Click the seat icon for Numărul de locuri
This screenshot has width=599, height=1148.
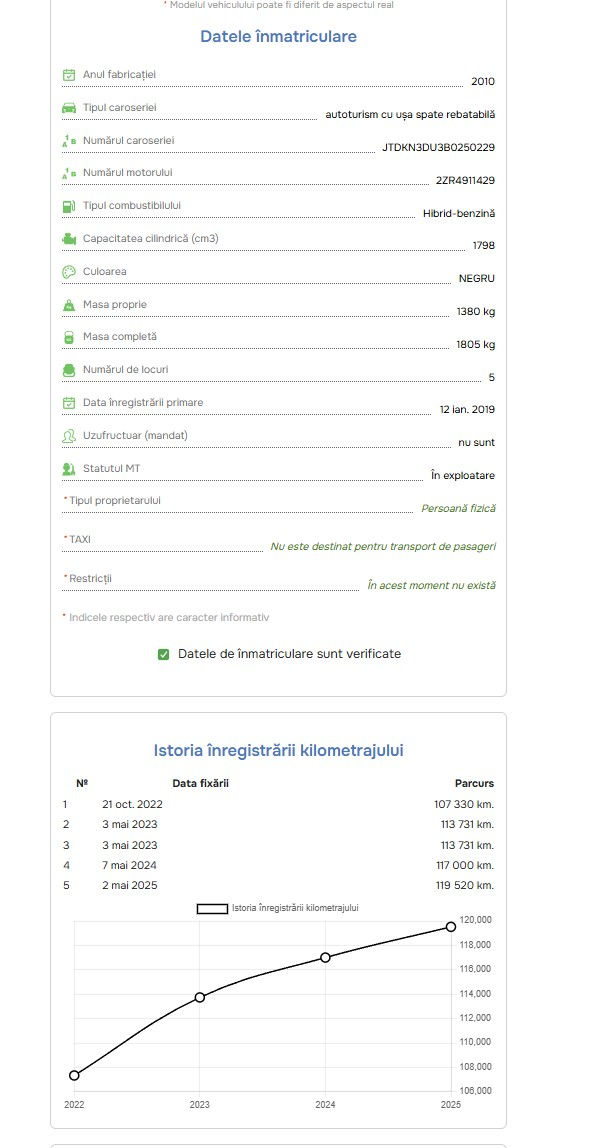pyautogui.click(x=69, y=370)
